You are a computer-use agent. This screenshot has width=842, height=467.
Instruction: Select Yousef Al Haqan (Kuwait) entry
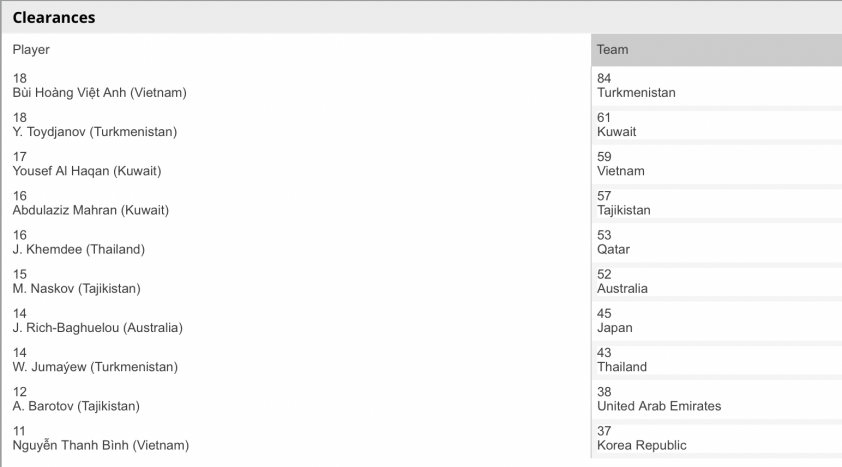coord(296,164)
